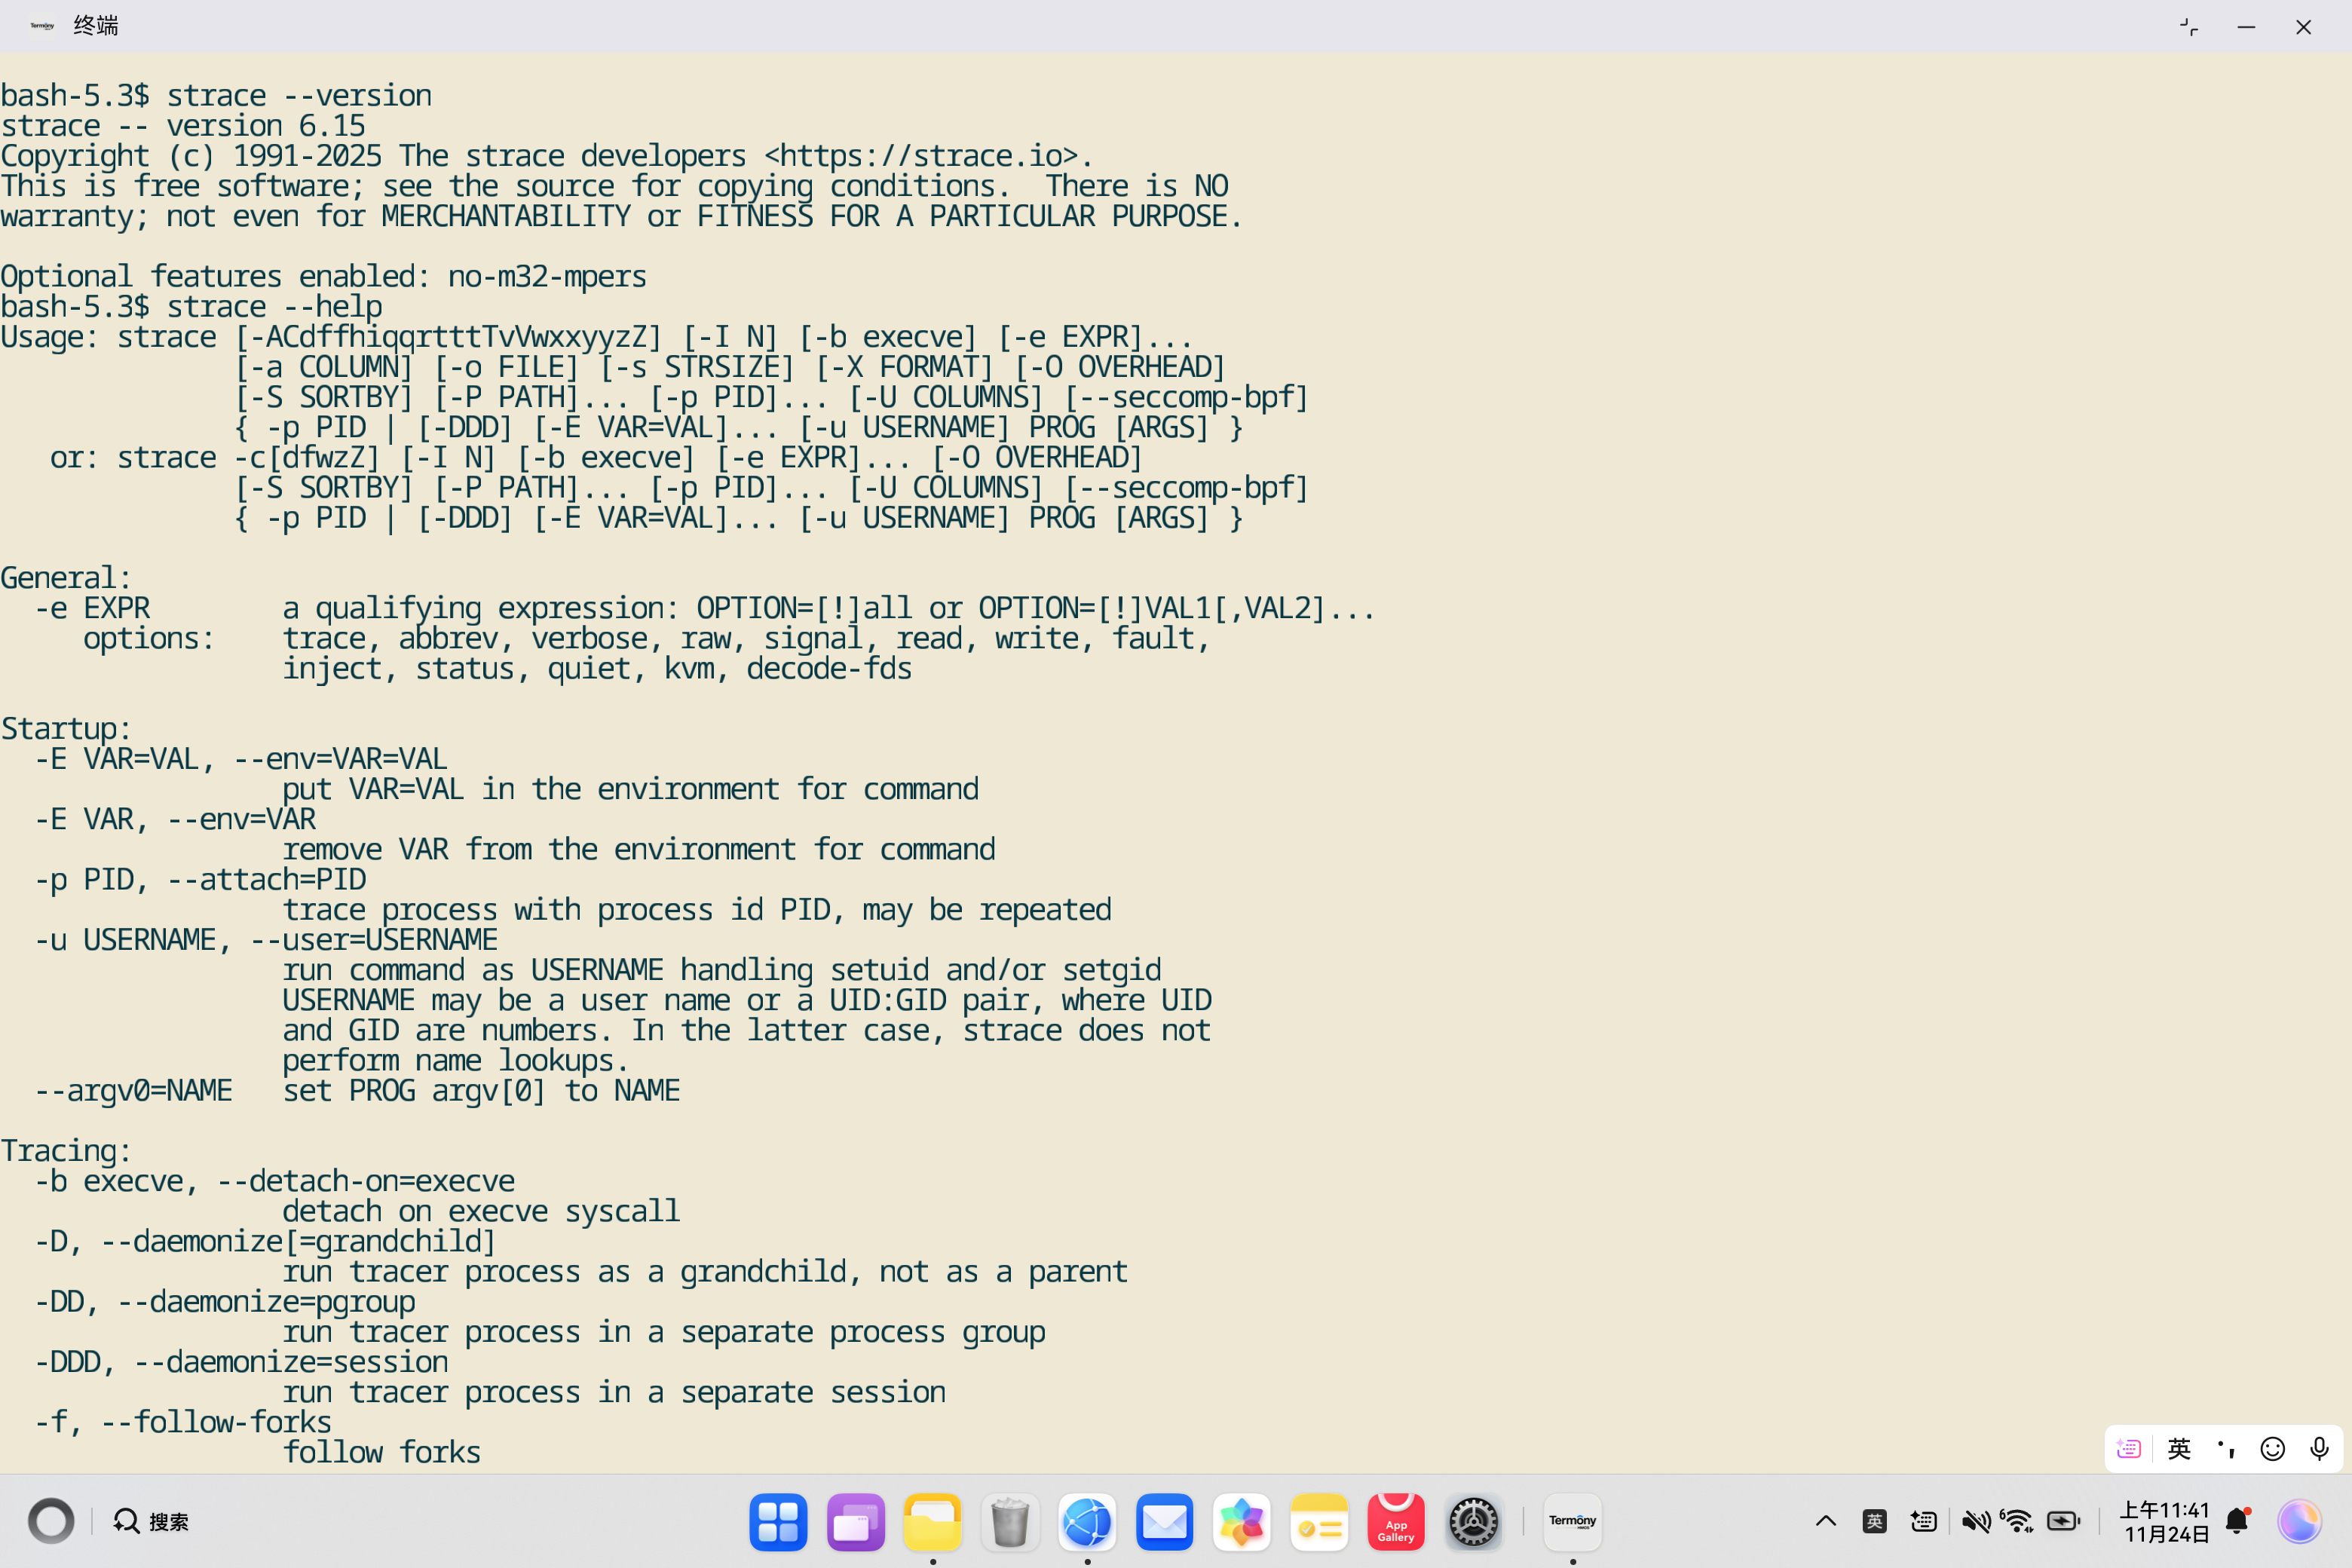Launch the browser globe icon in dock

(1087, 1522)
